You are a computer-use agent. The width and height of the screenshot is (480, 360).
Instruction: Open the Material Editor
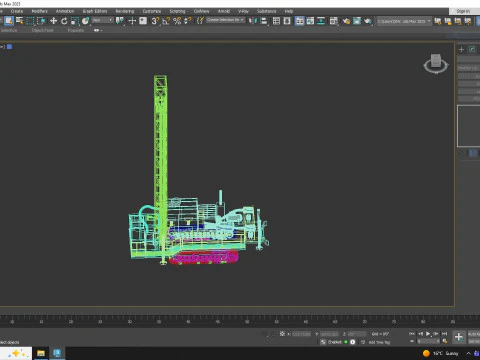(x=334, y=21)
